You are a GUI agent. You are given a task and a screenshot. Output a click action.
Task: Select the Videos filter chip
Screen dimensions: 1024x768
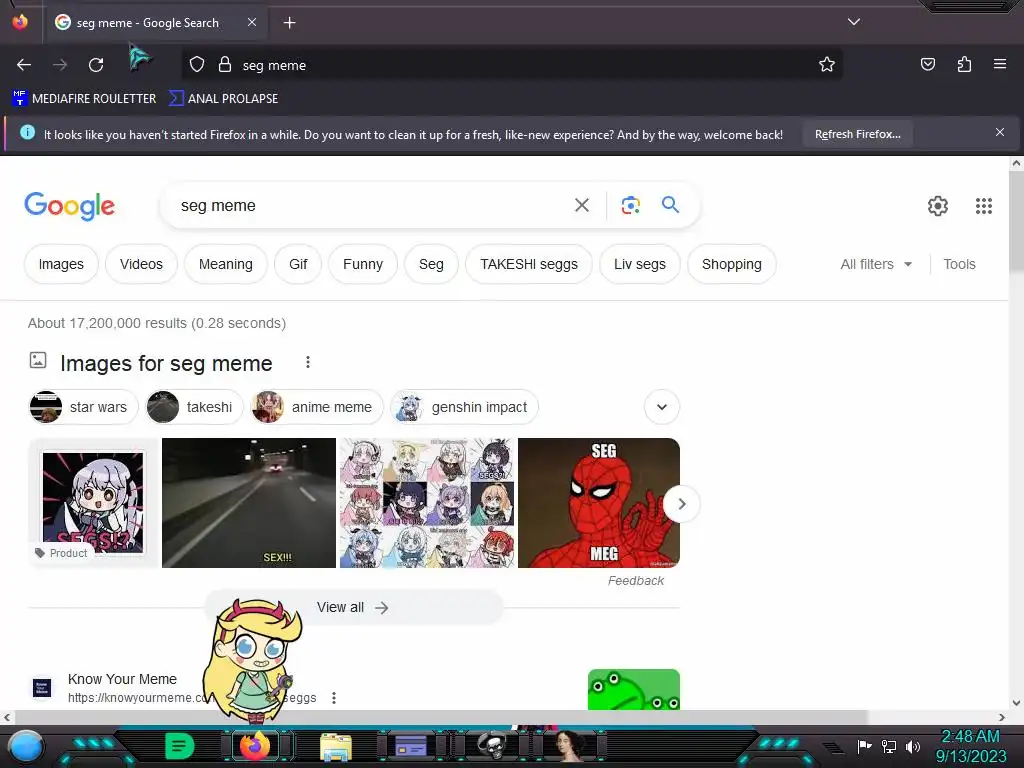click(141, 264)
